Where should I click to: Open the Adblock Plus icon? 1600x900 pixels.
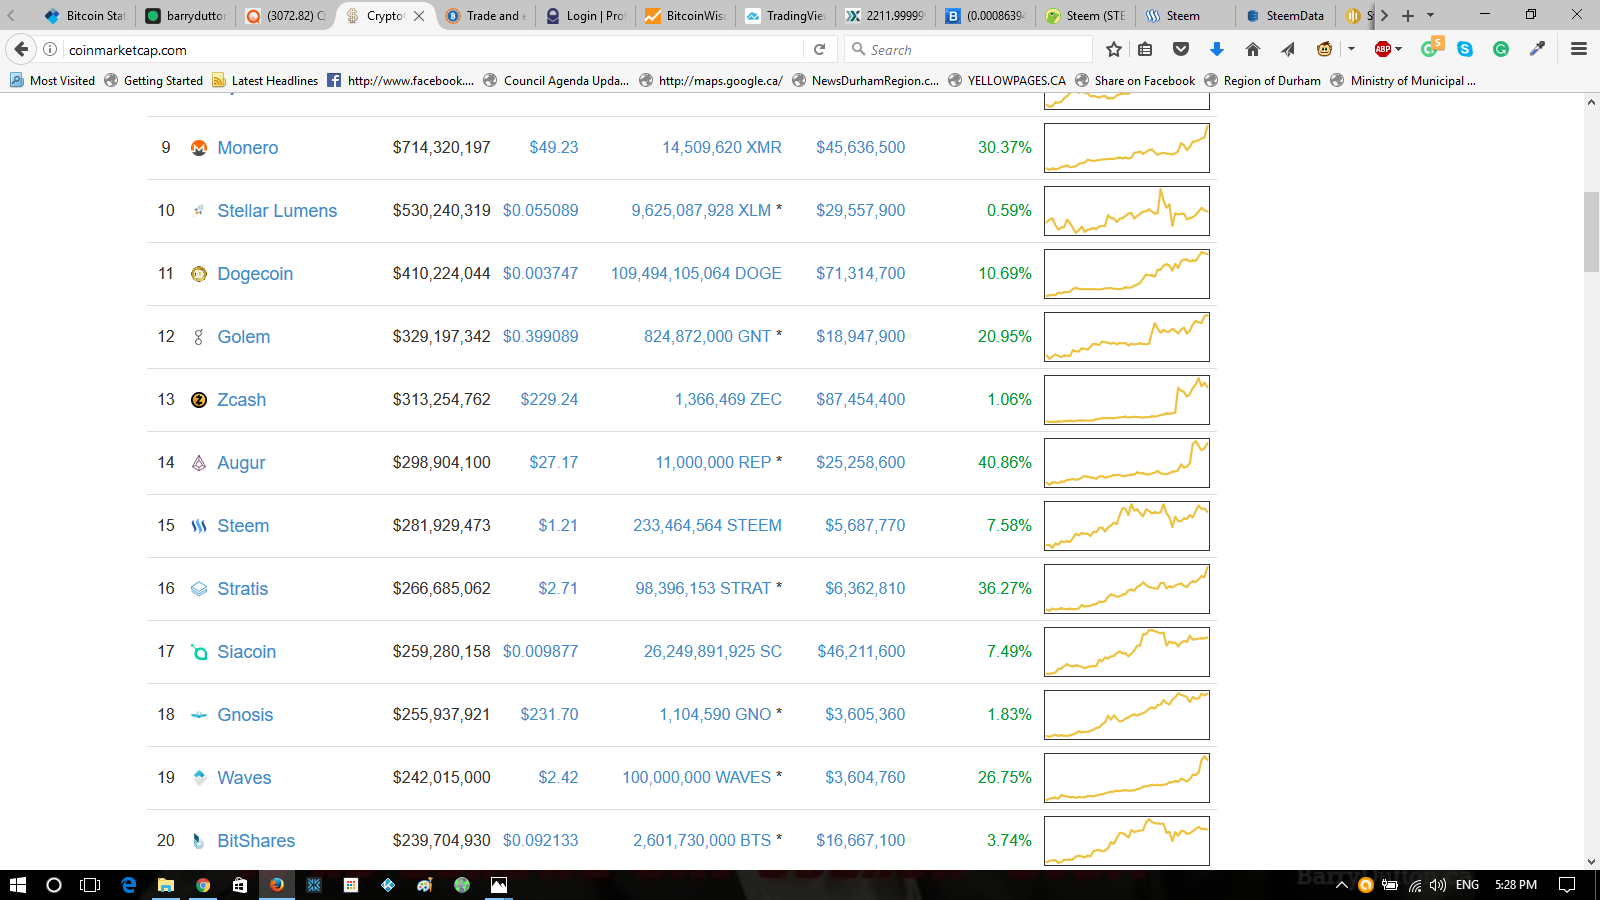[1383, 49]
